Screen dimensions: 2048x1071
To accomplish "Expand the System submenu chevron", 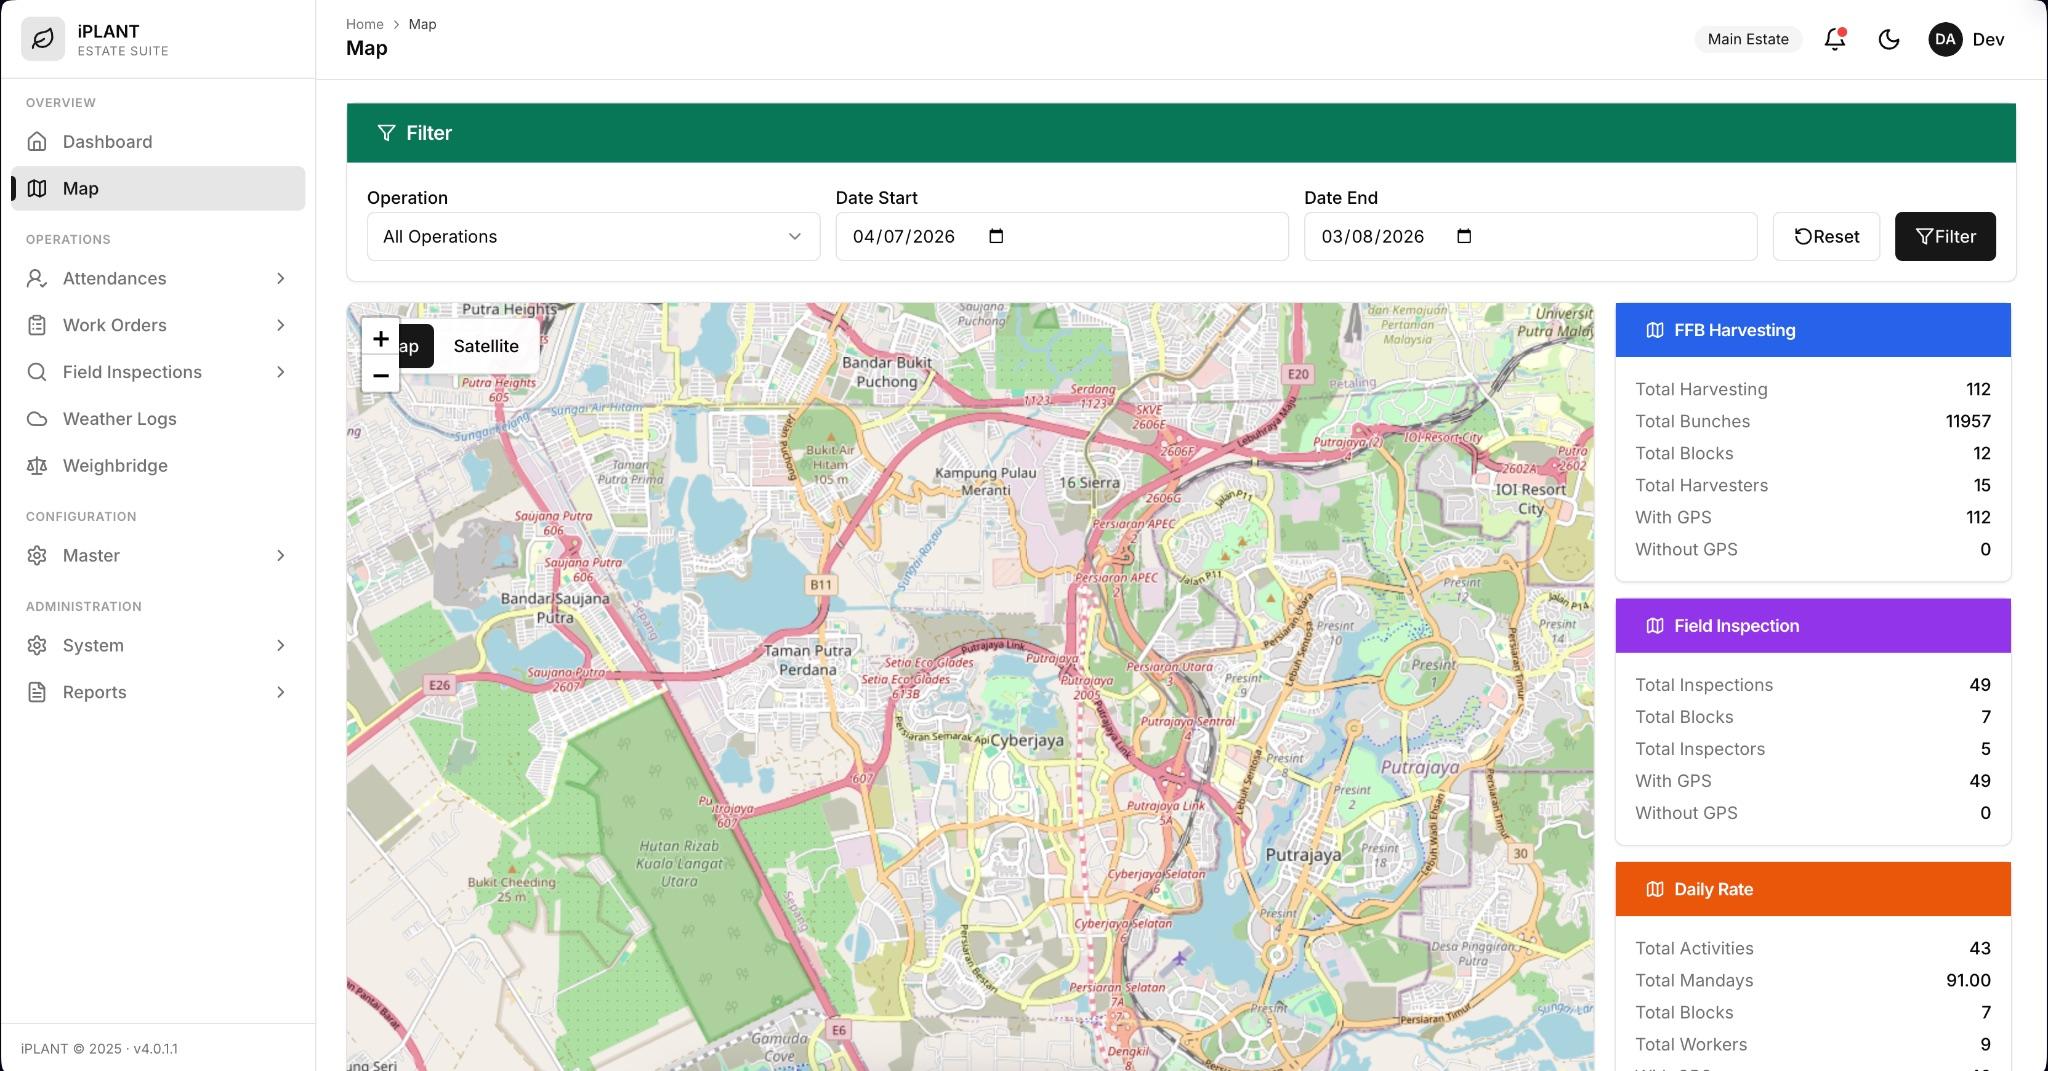I will (280, 645).
